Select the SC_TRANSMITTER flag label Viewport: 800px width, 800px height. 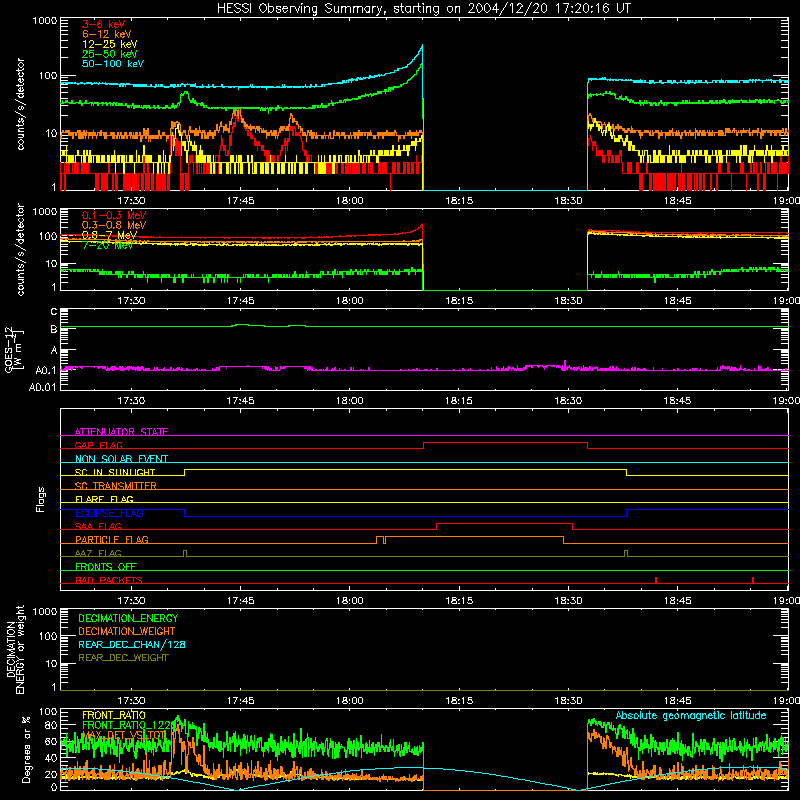115,485
